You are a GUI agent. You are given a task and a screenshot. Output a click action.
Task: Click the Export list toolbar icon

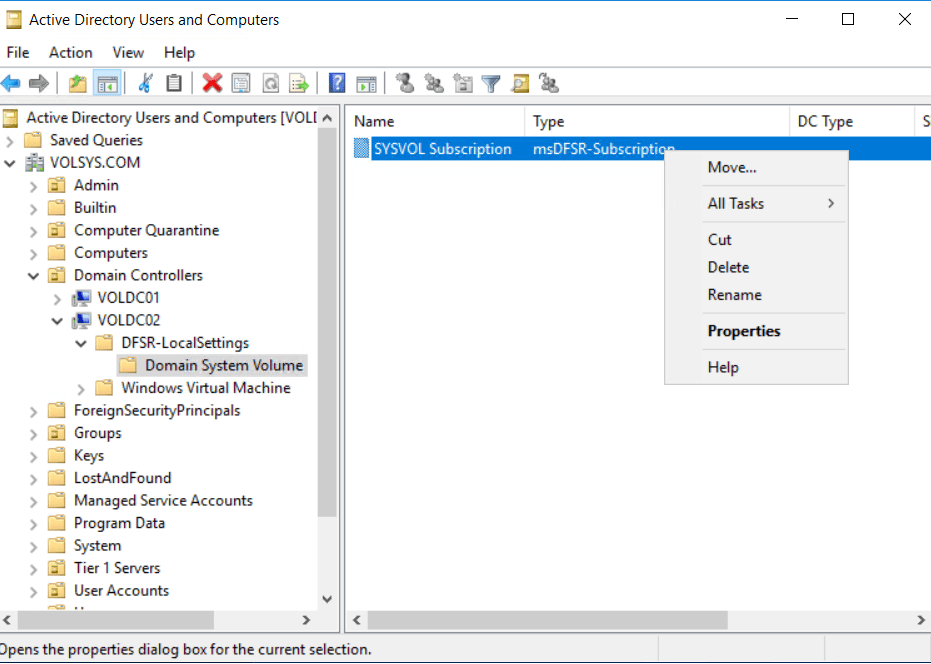point(298,84)
